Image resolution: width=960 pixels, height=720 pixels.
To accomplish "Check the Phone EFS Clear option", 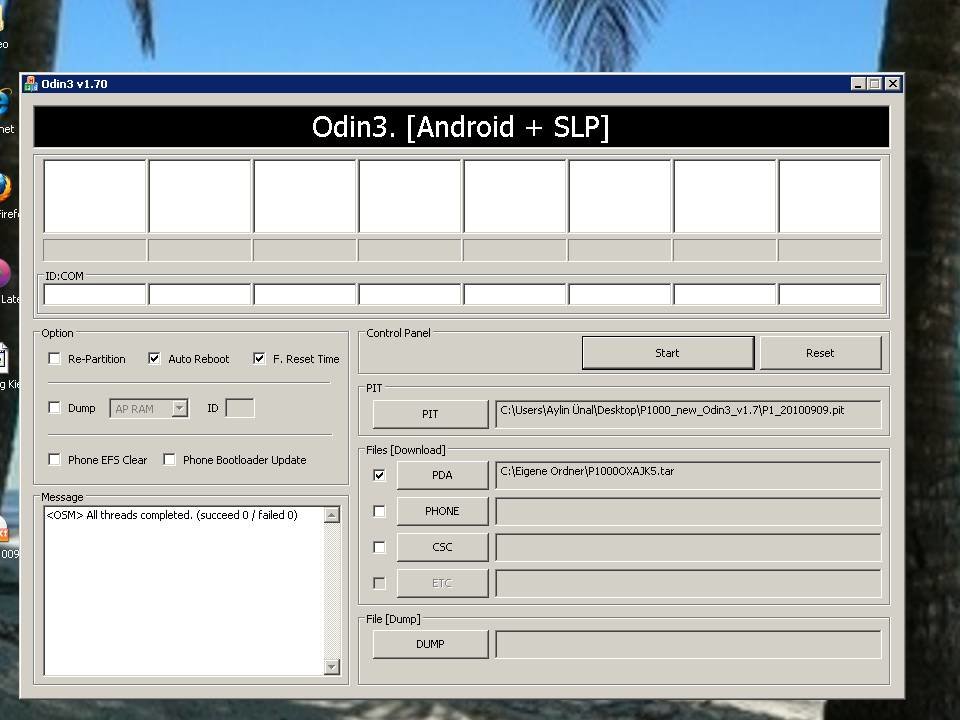I will pyautogui.click(x=54, y=459).
